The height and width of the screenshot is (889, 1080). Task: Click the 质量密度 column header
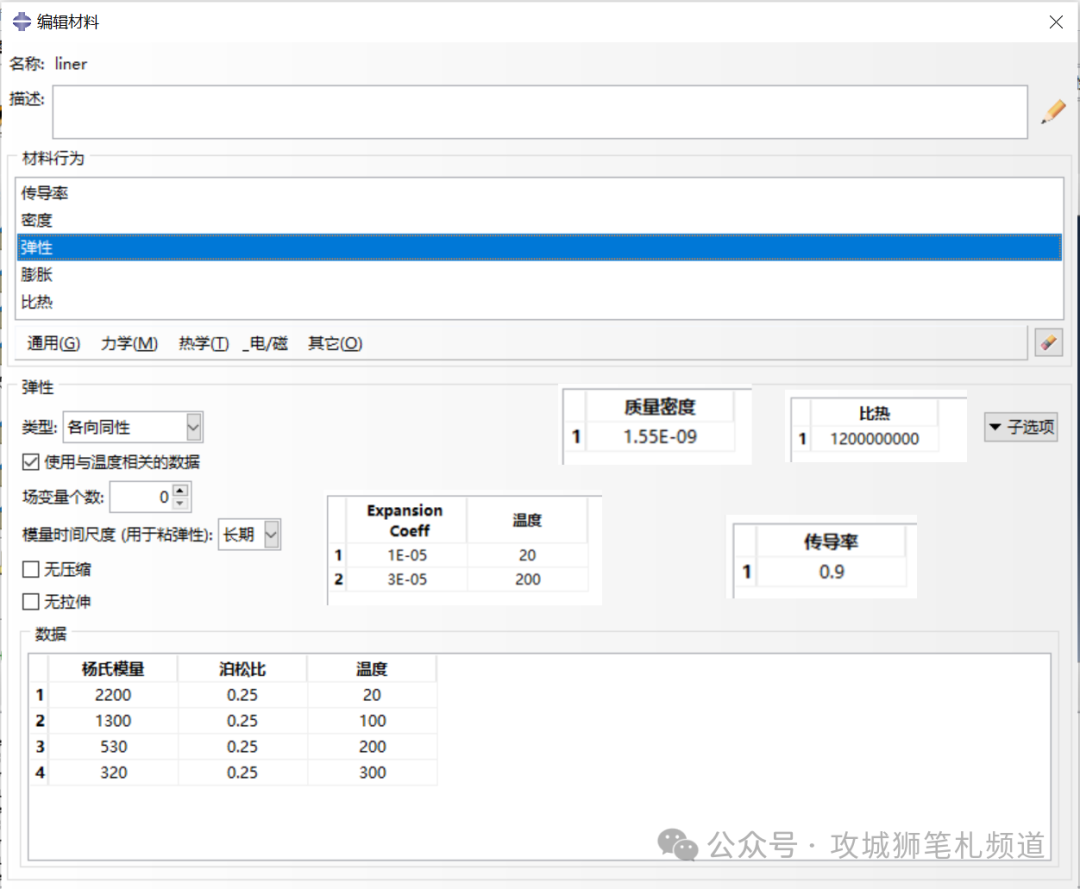(x=660, y=407)
